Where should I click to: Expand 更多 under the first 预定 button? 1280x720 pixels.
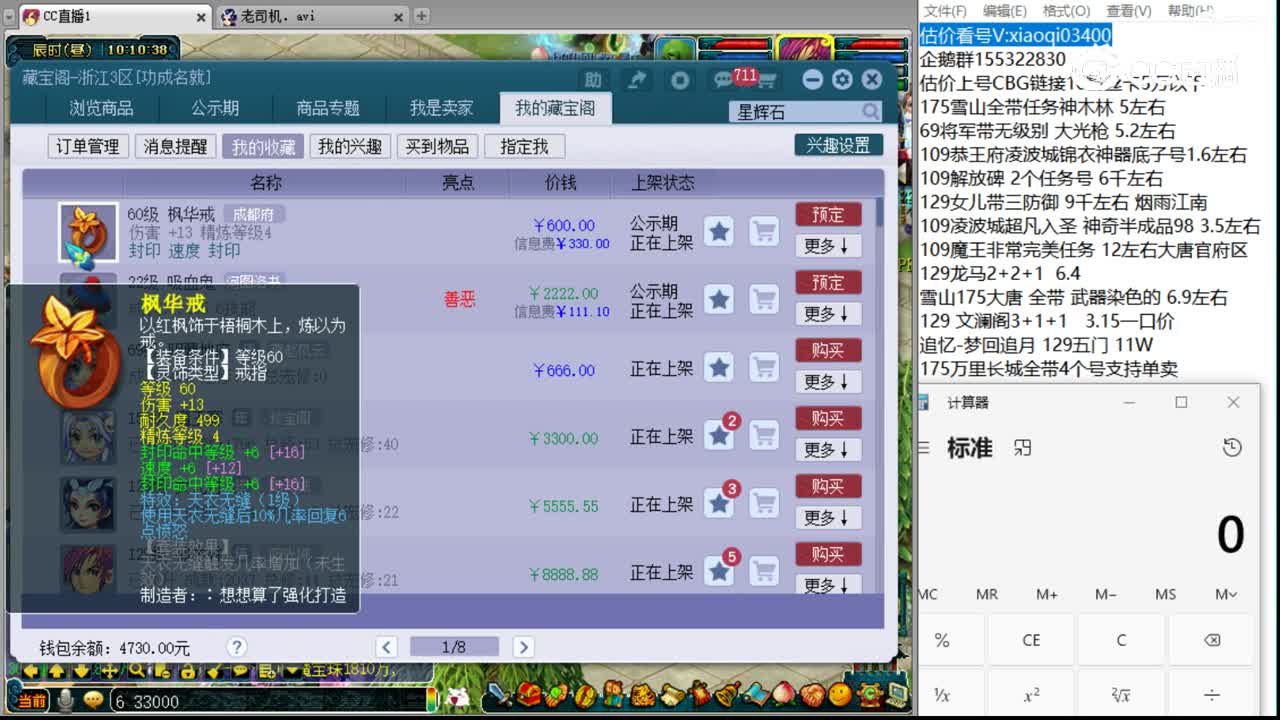click(x=828, y=246)
